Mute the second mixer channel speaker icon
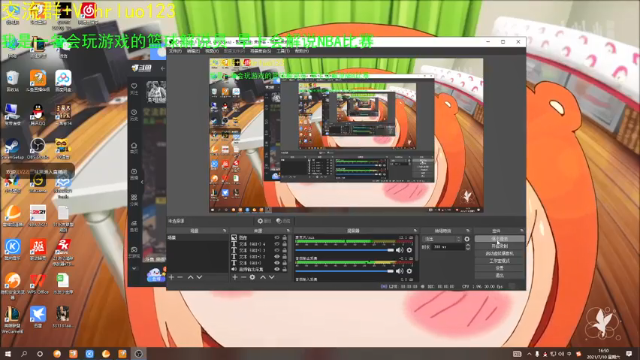640x360 pixels. click(x=400, y=271)
